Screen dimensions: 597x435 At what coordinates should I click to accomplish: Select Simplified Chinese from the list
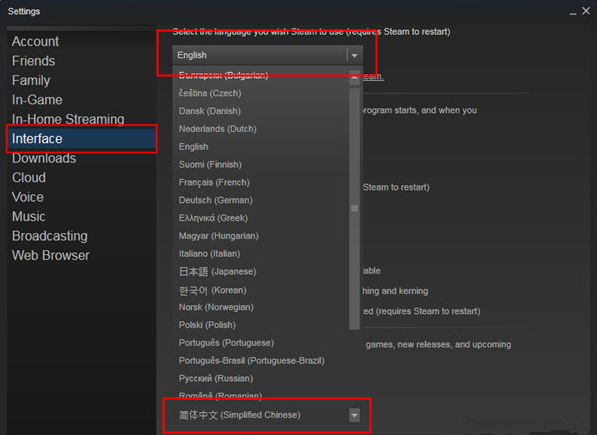(x=239, y=415)
